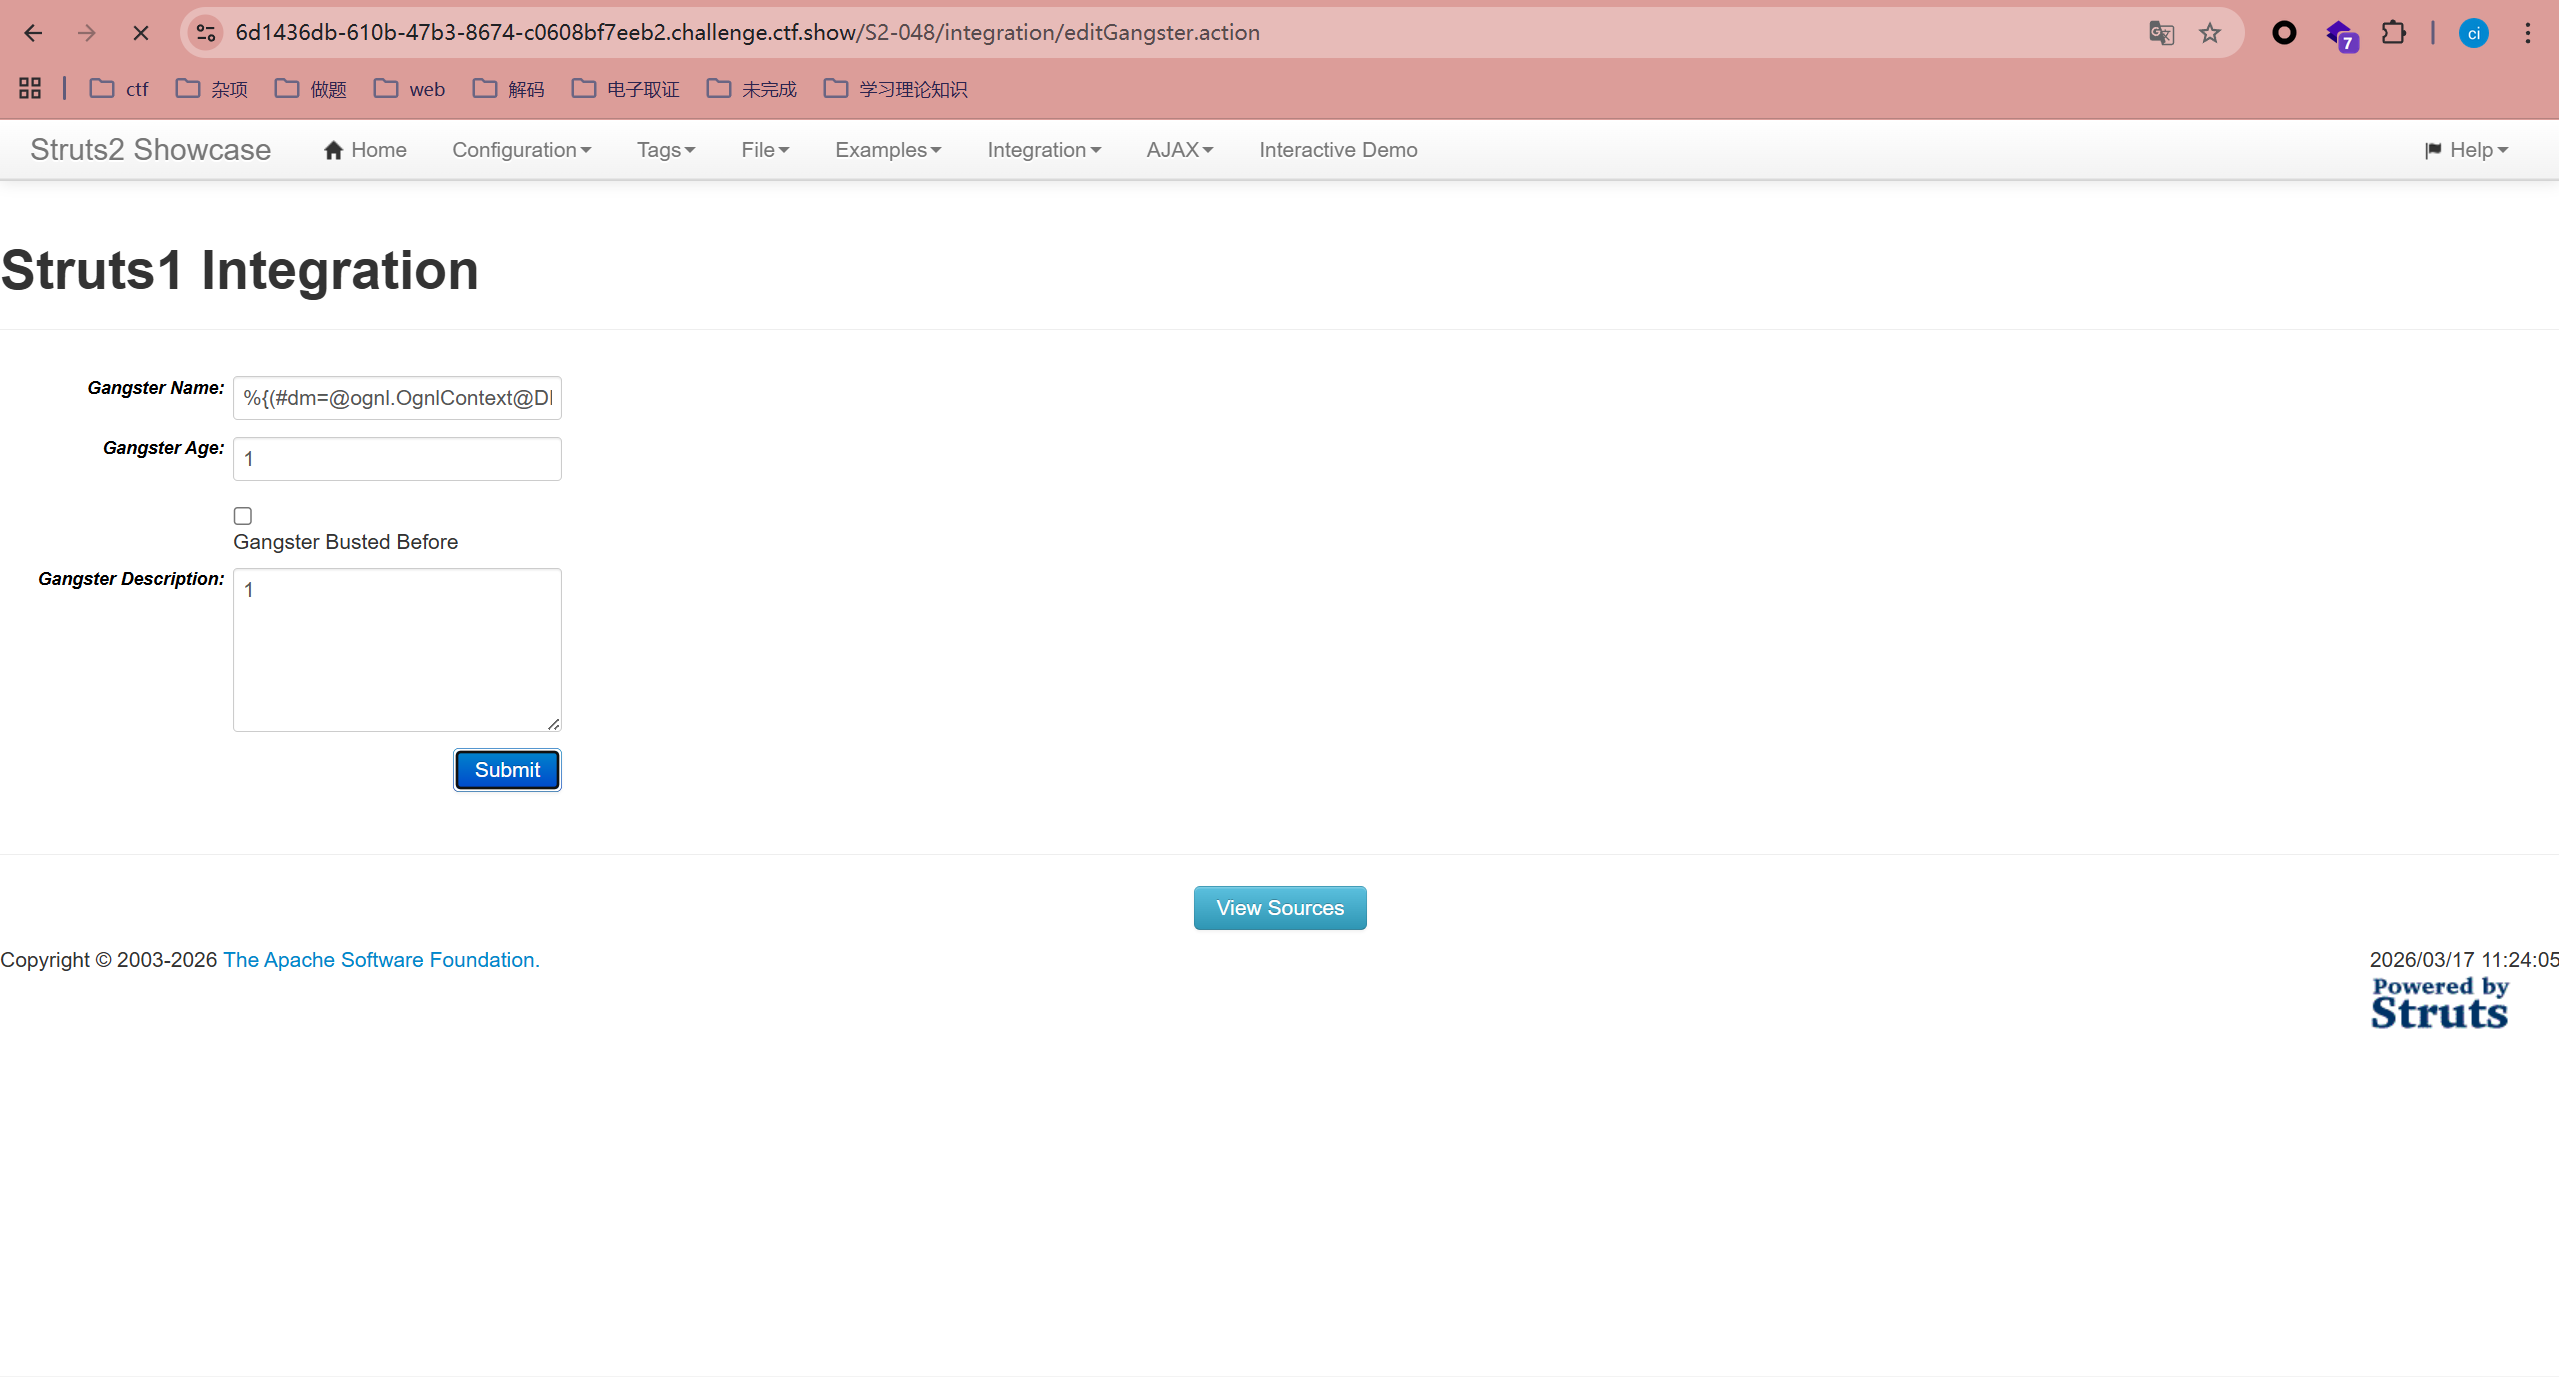Bookmark this page with star icon
This screenshot has width=2559, height=1377.
tap(2210, 33)
